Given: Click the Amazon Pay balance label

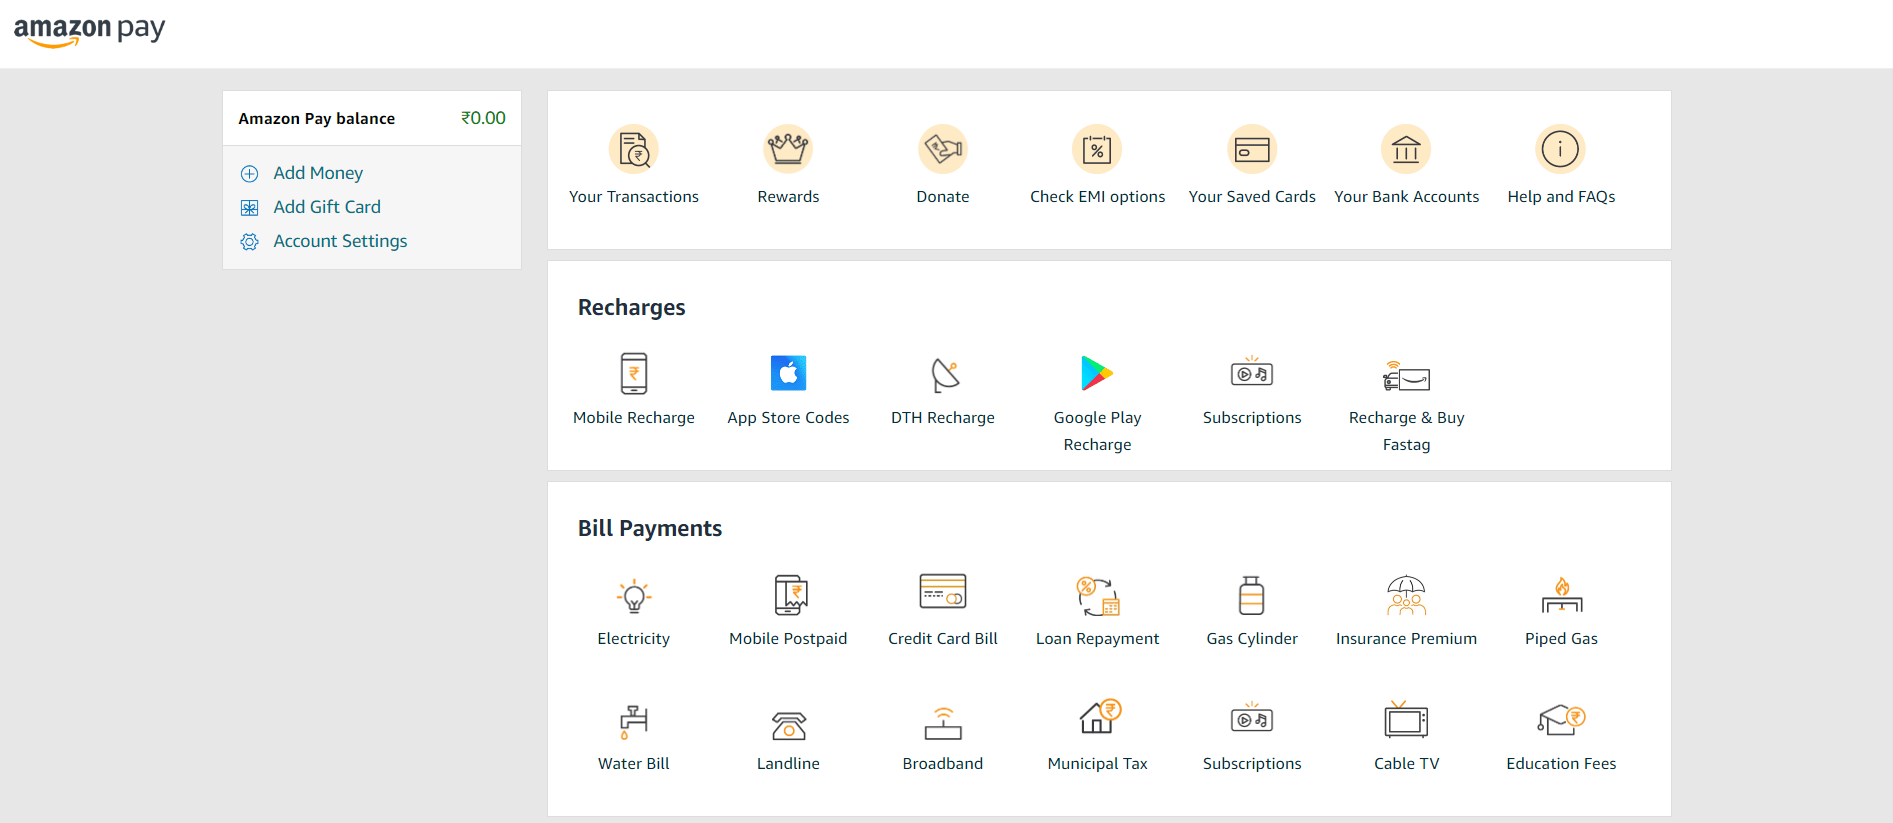Looking at the screenshot, I should pos(316,118).
